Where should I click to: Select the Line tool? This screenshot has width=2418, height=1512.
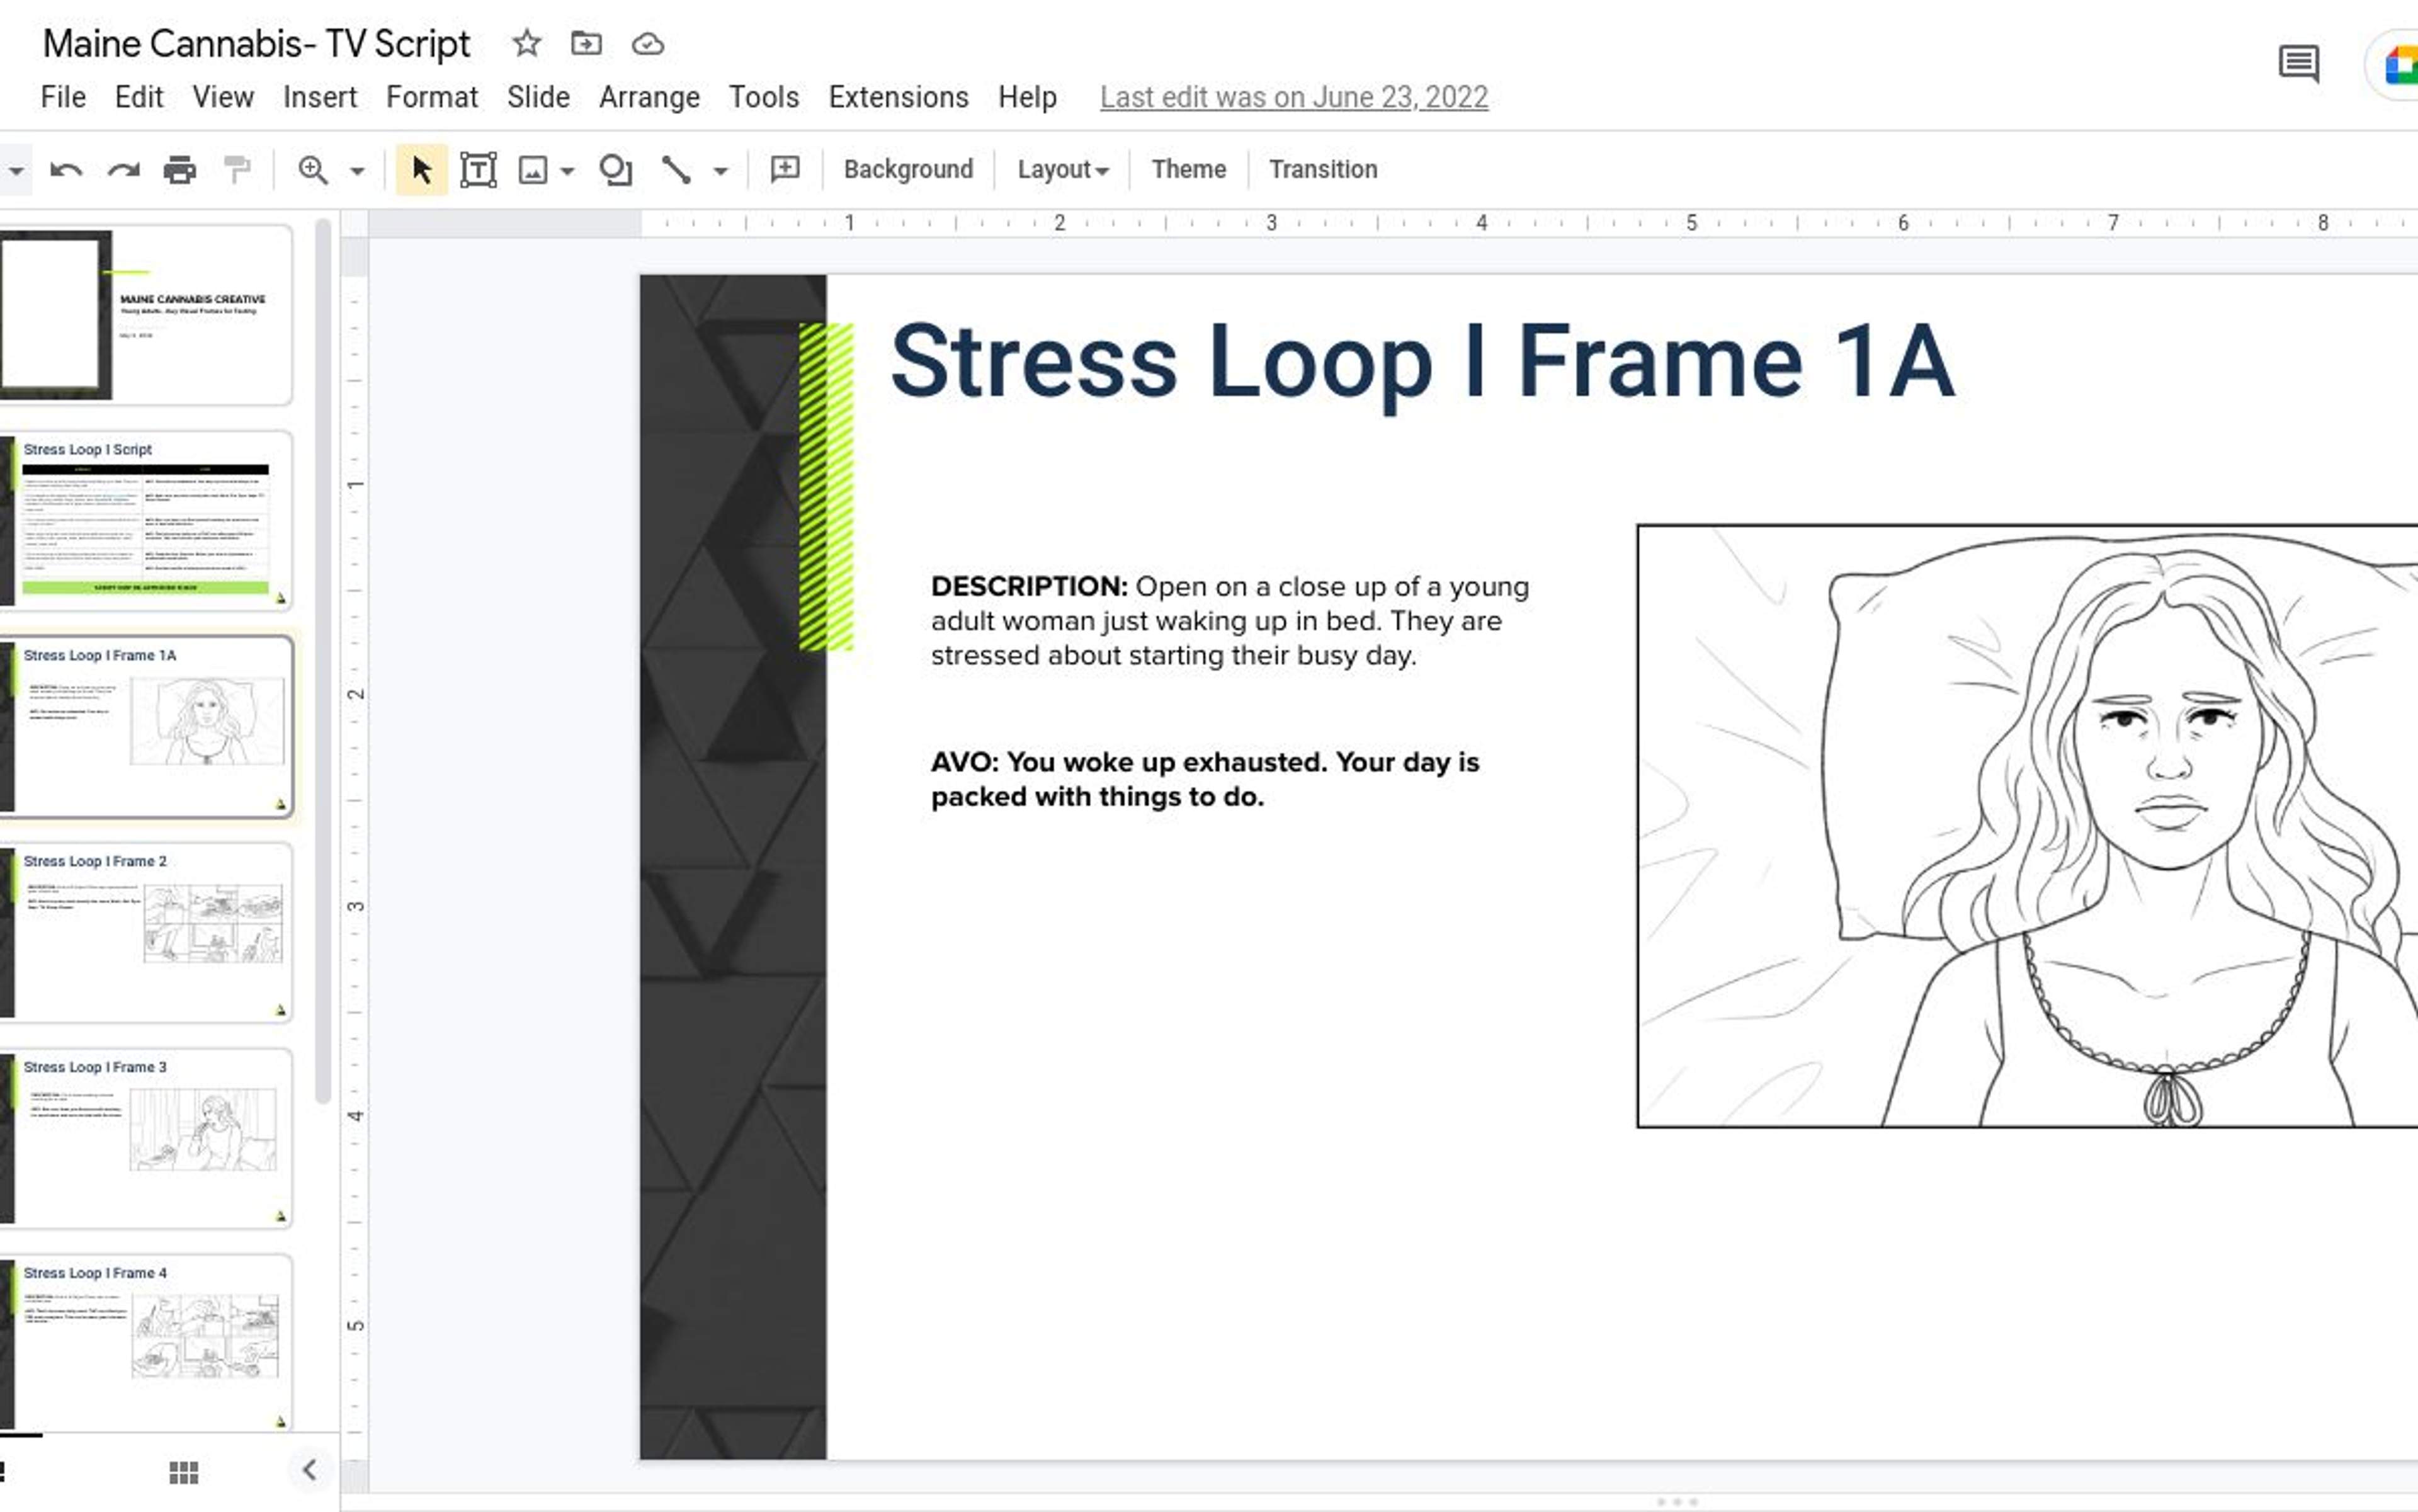677,170
